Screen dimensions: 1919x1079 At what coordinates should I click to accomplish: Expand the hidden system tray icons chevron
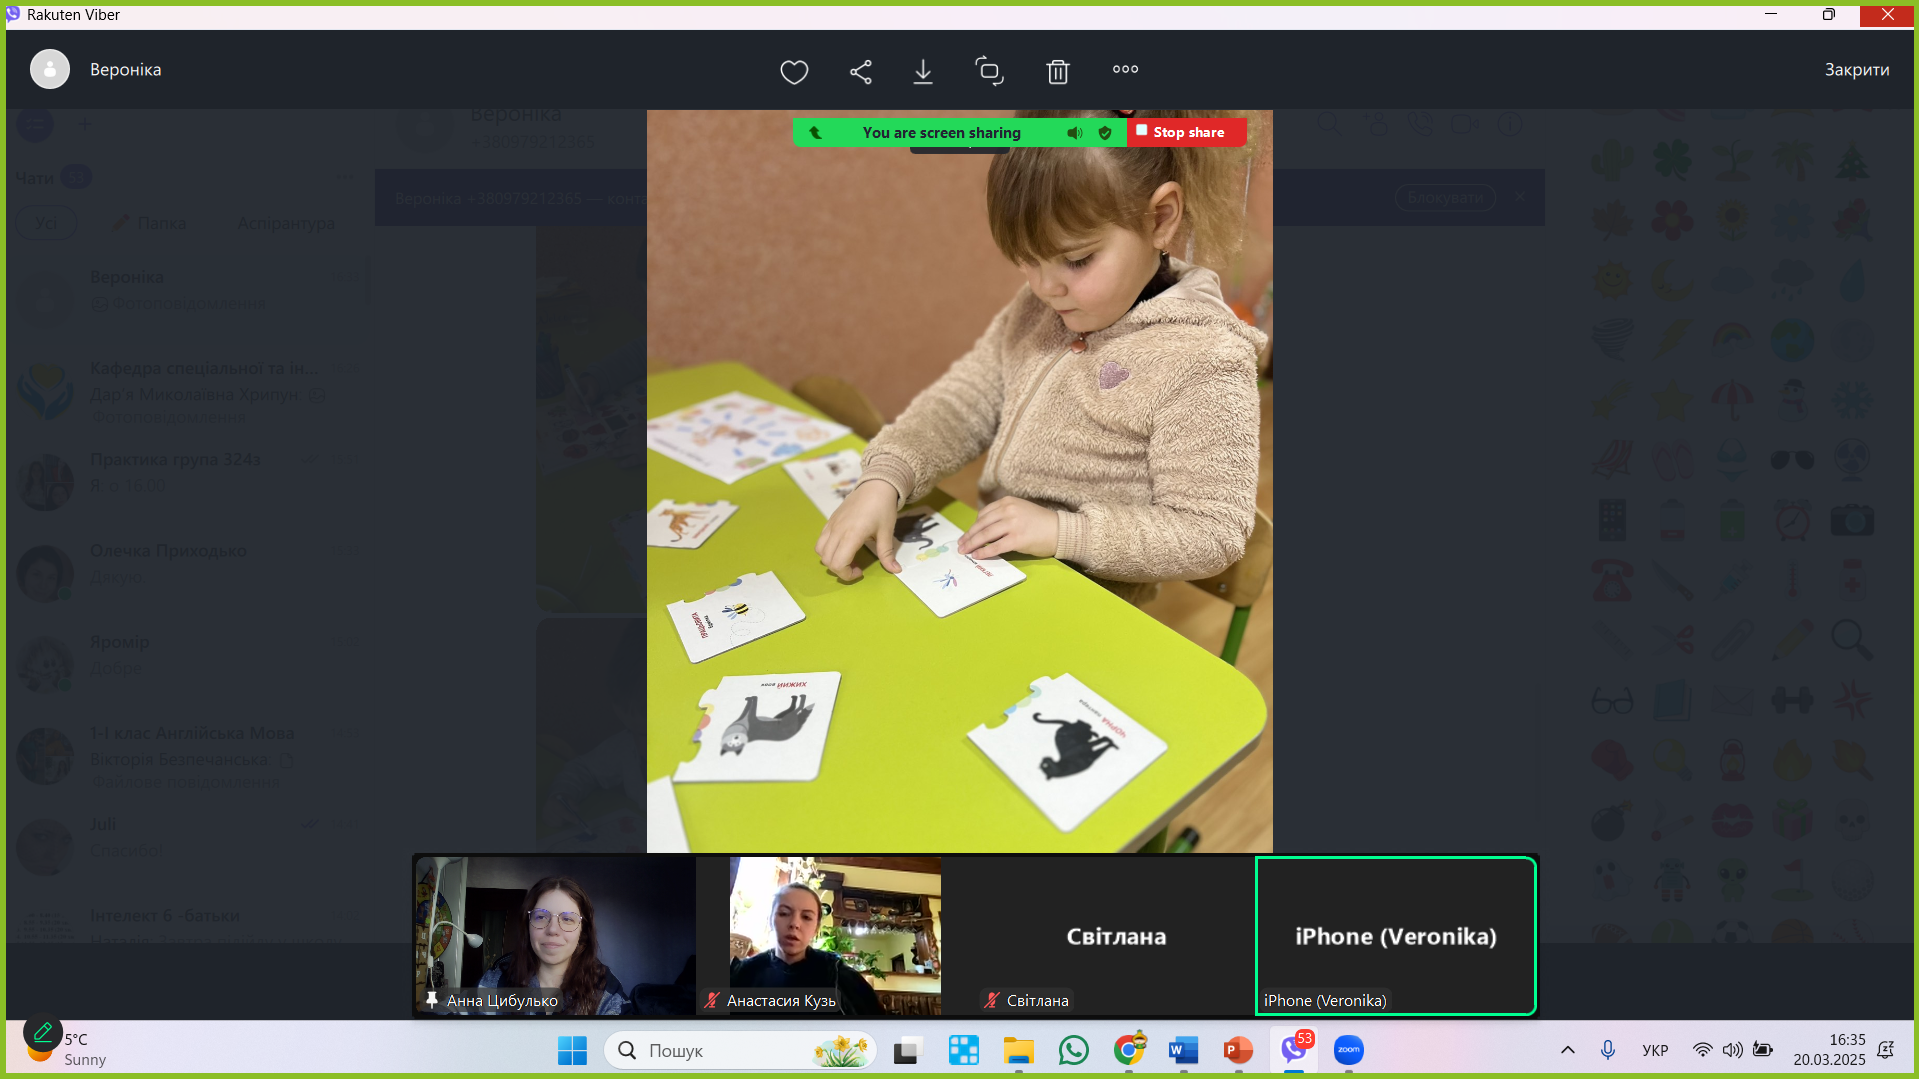[1567, 1050]
